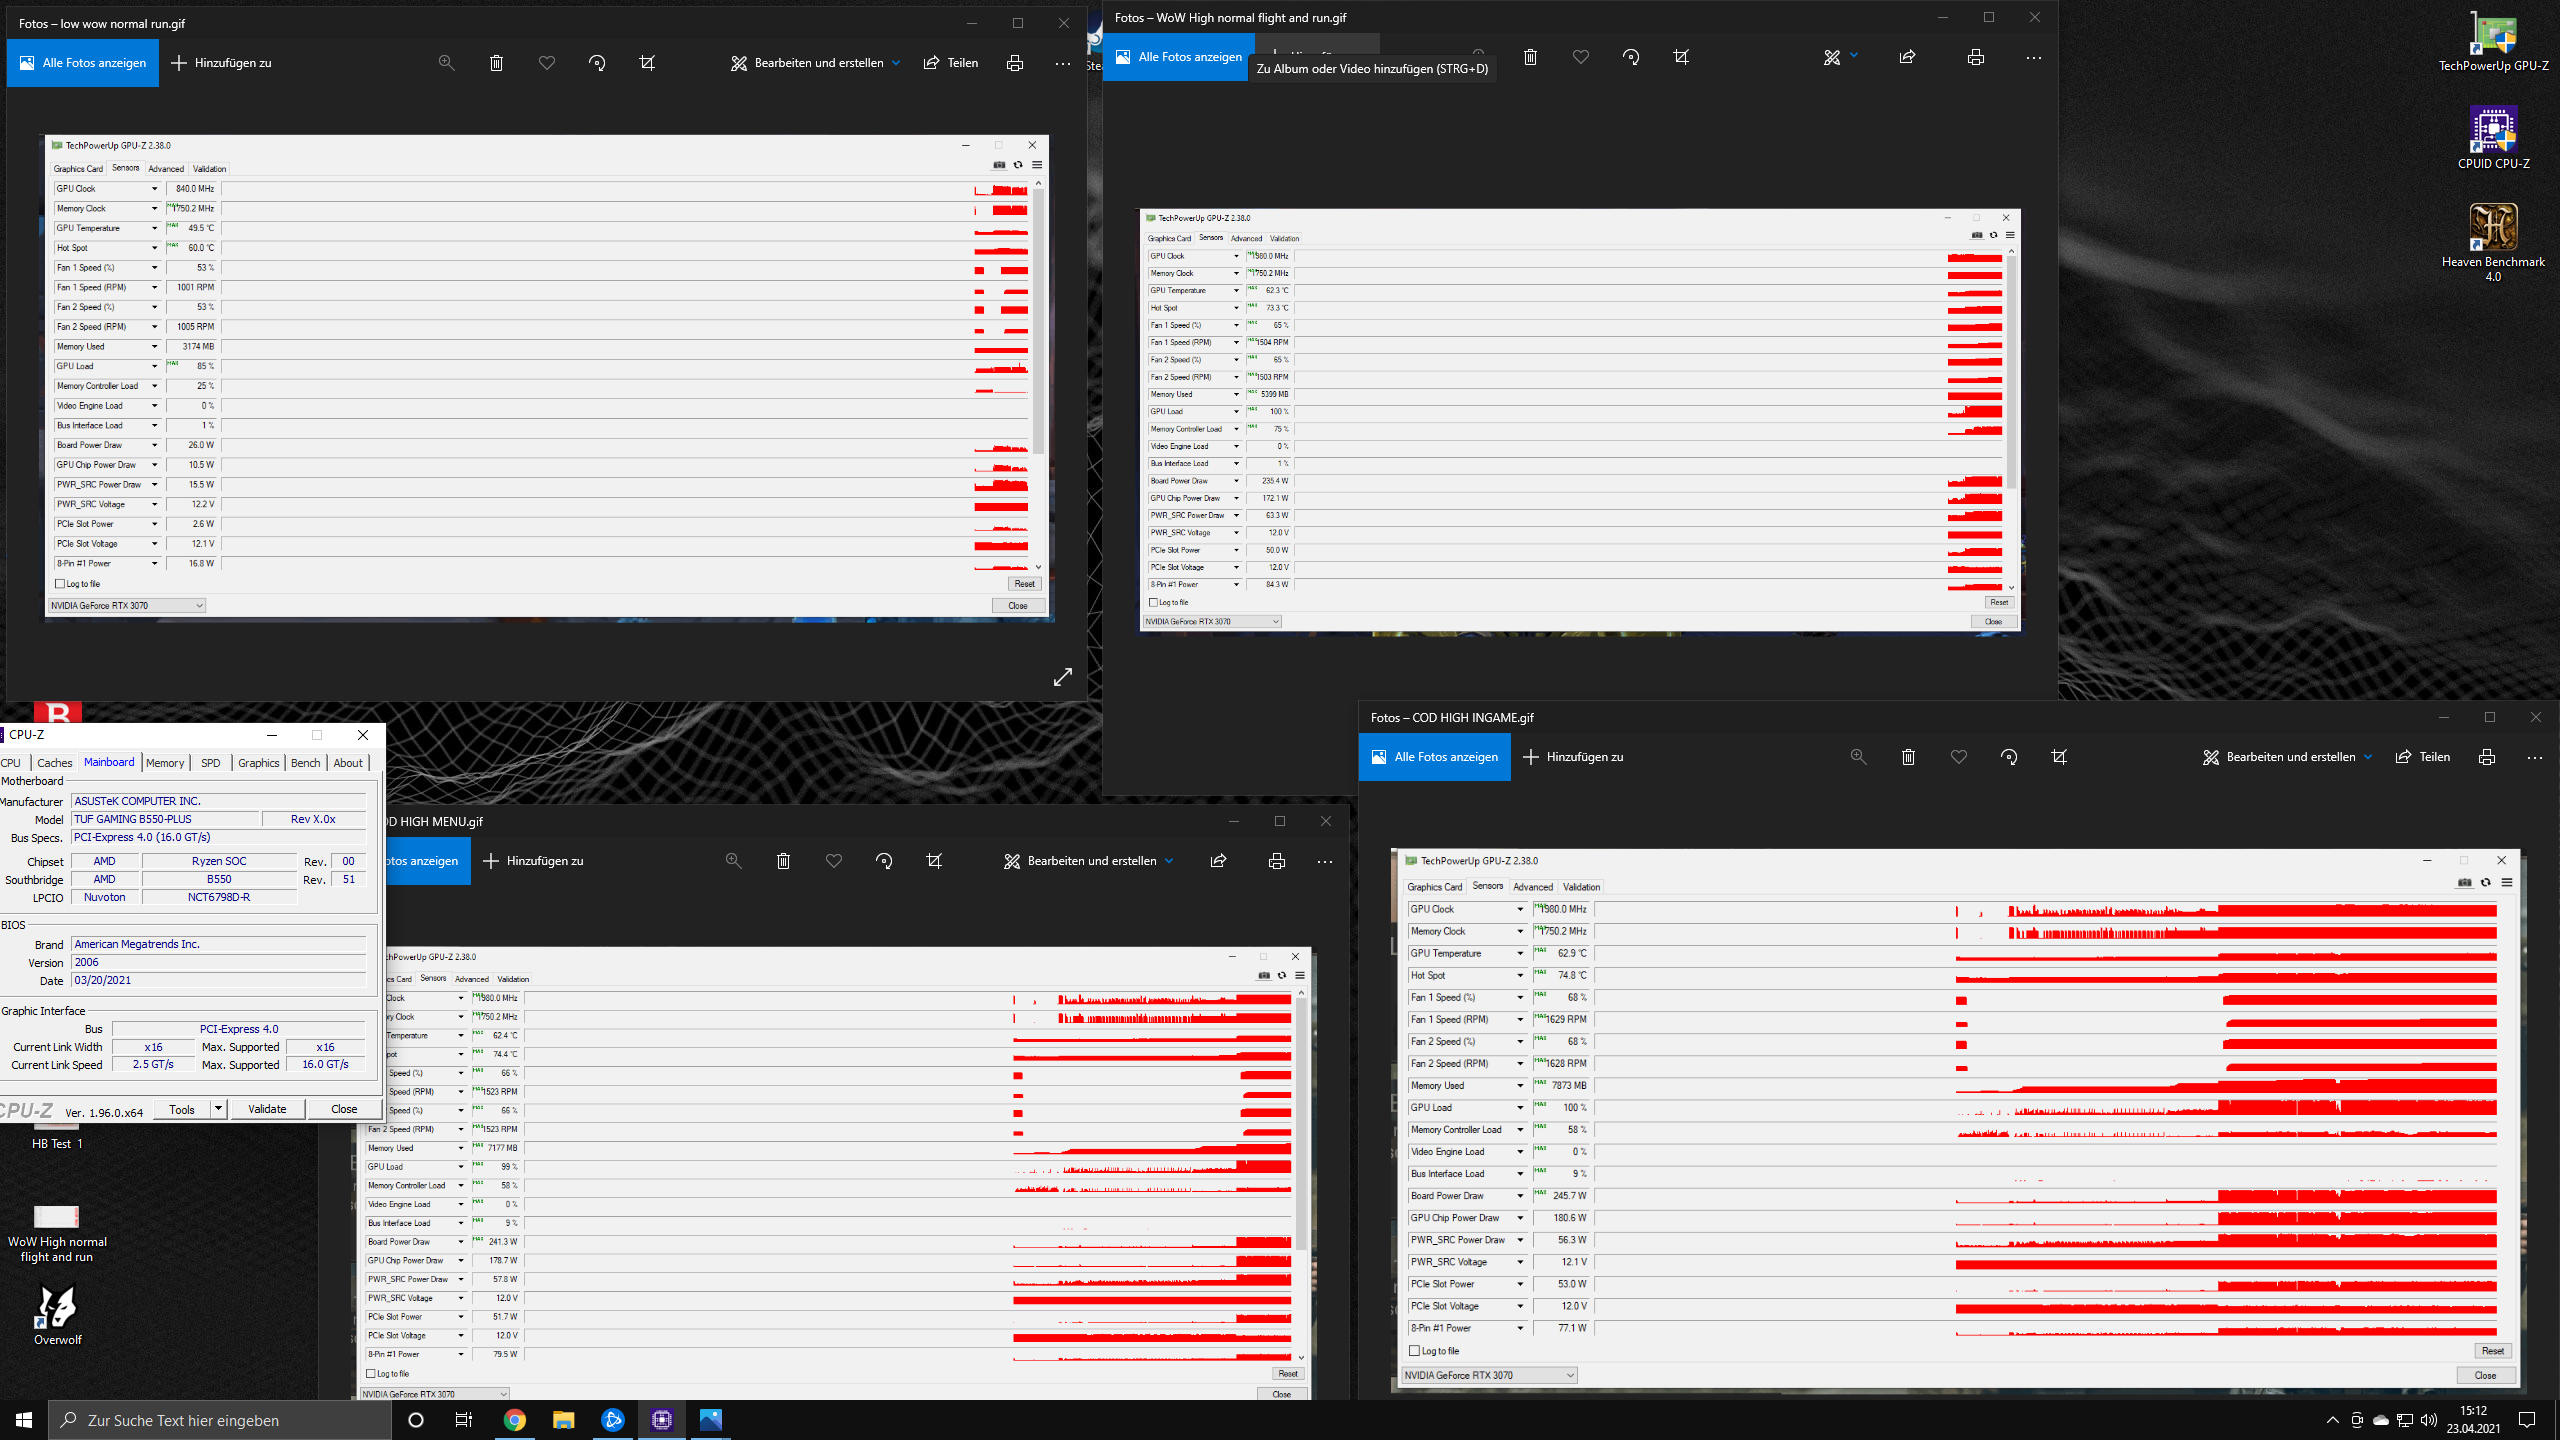Click the taskbar search box
This screenshot has width=2560, height=1440.
point(220,1420)
